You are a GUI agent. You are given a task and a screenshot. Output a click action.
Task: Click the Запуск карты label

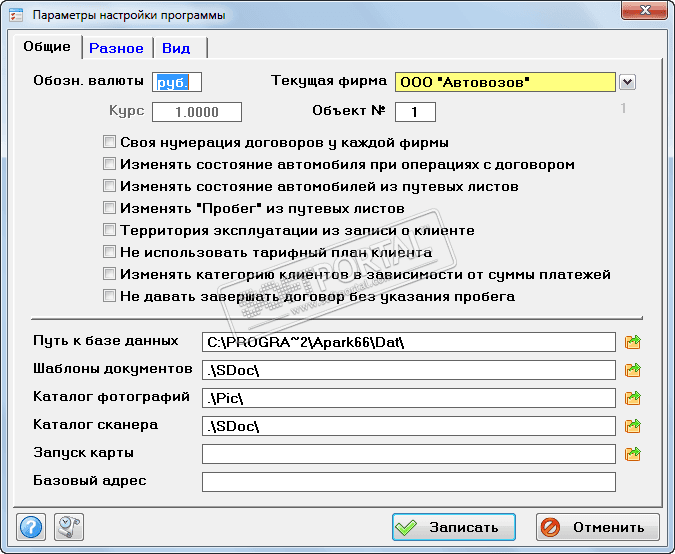[x=84, y=453]
